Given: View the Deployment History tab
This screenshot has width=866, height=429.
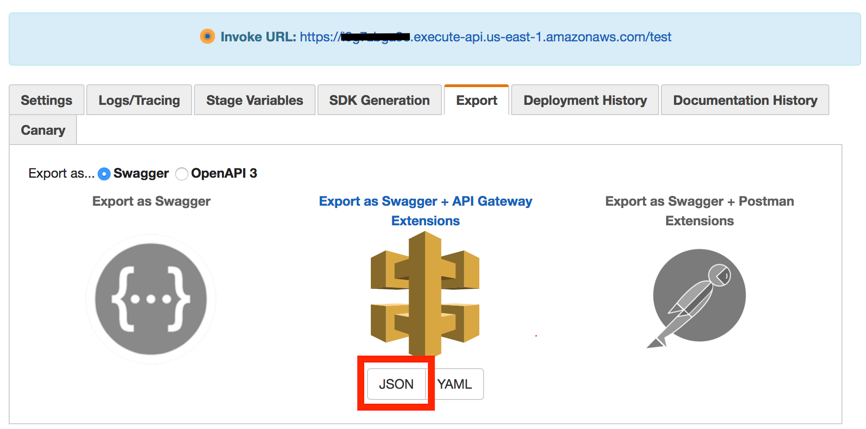Looking at the screenshot, I should [585, 100].
